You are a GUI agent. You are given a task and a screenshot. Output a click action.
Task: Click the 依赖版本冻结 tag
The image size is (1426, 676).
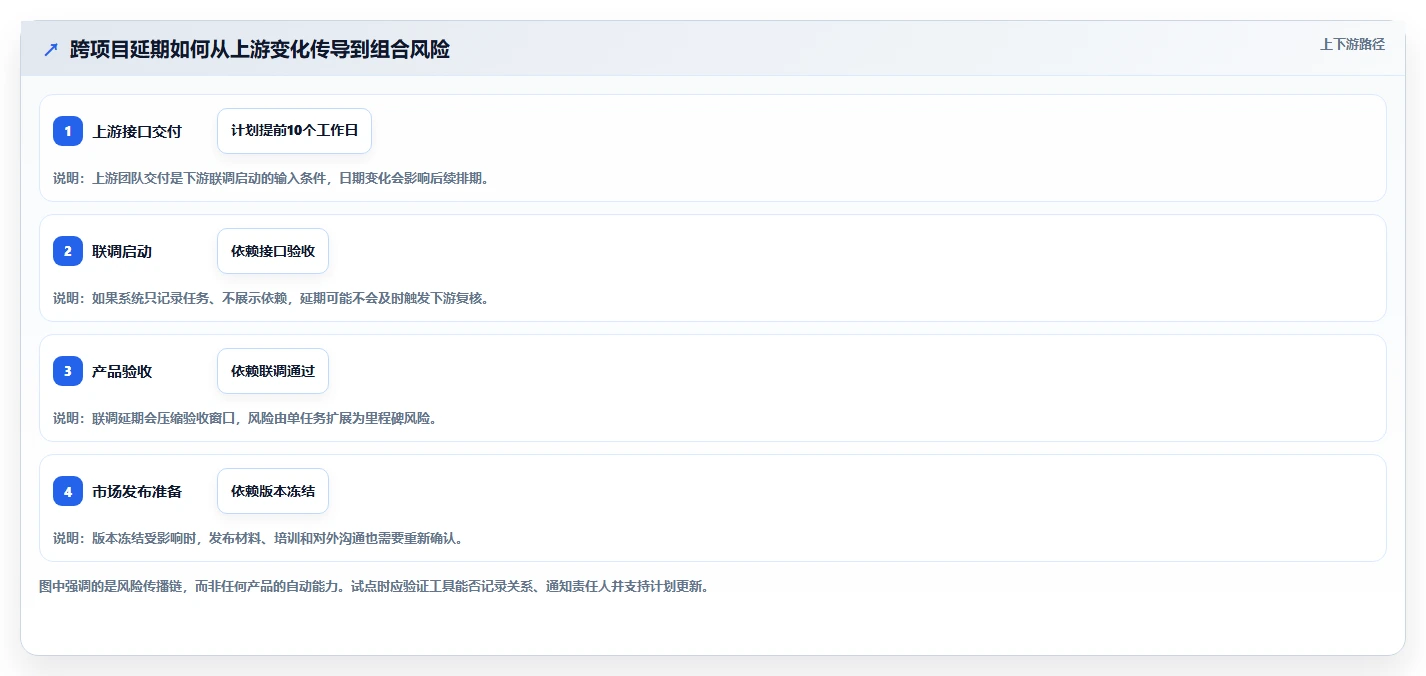(x=273, y=491)
